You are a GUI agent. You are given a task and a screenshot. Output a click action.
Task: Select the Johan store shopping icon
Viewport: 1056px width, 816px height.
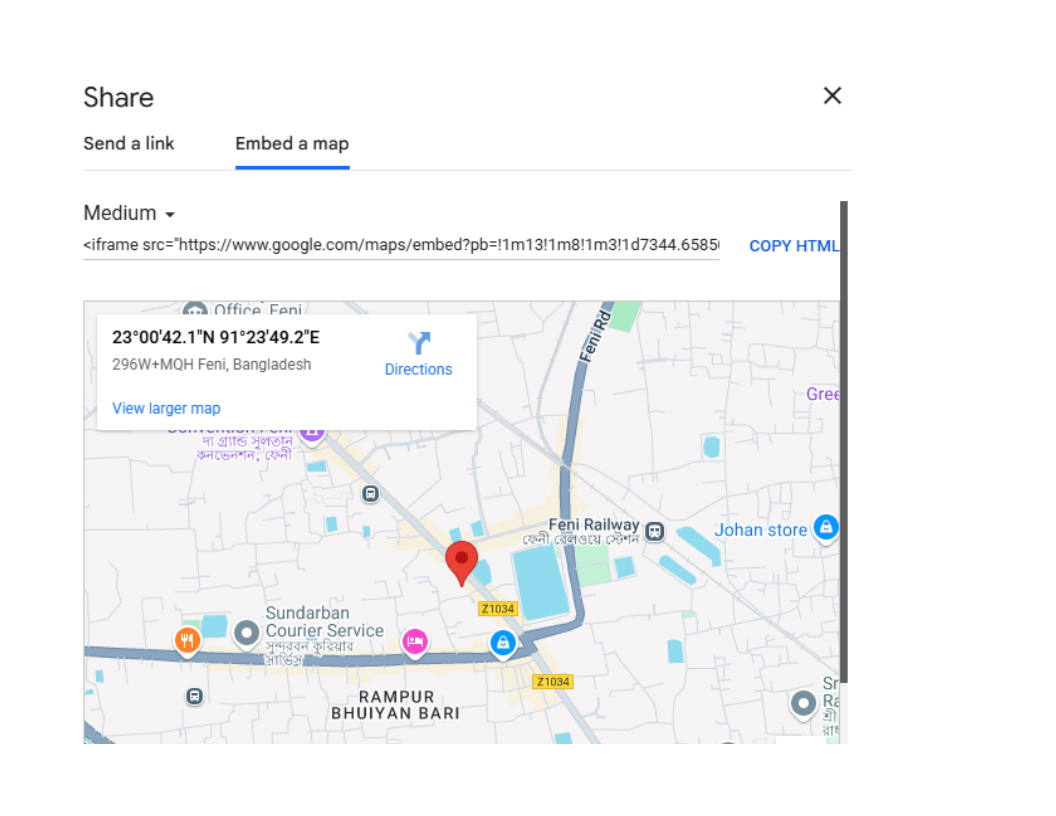(x=825, y=527)
